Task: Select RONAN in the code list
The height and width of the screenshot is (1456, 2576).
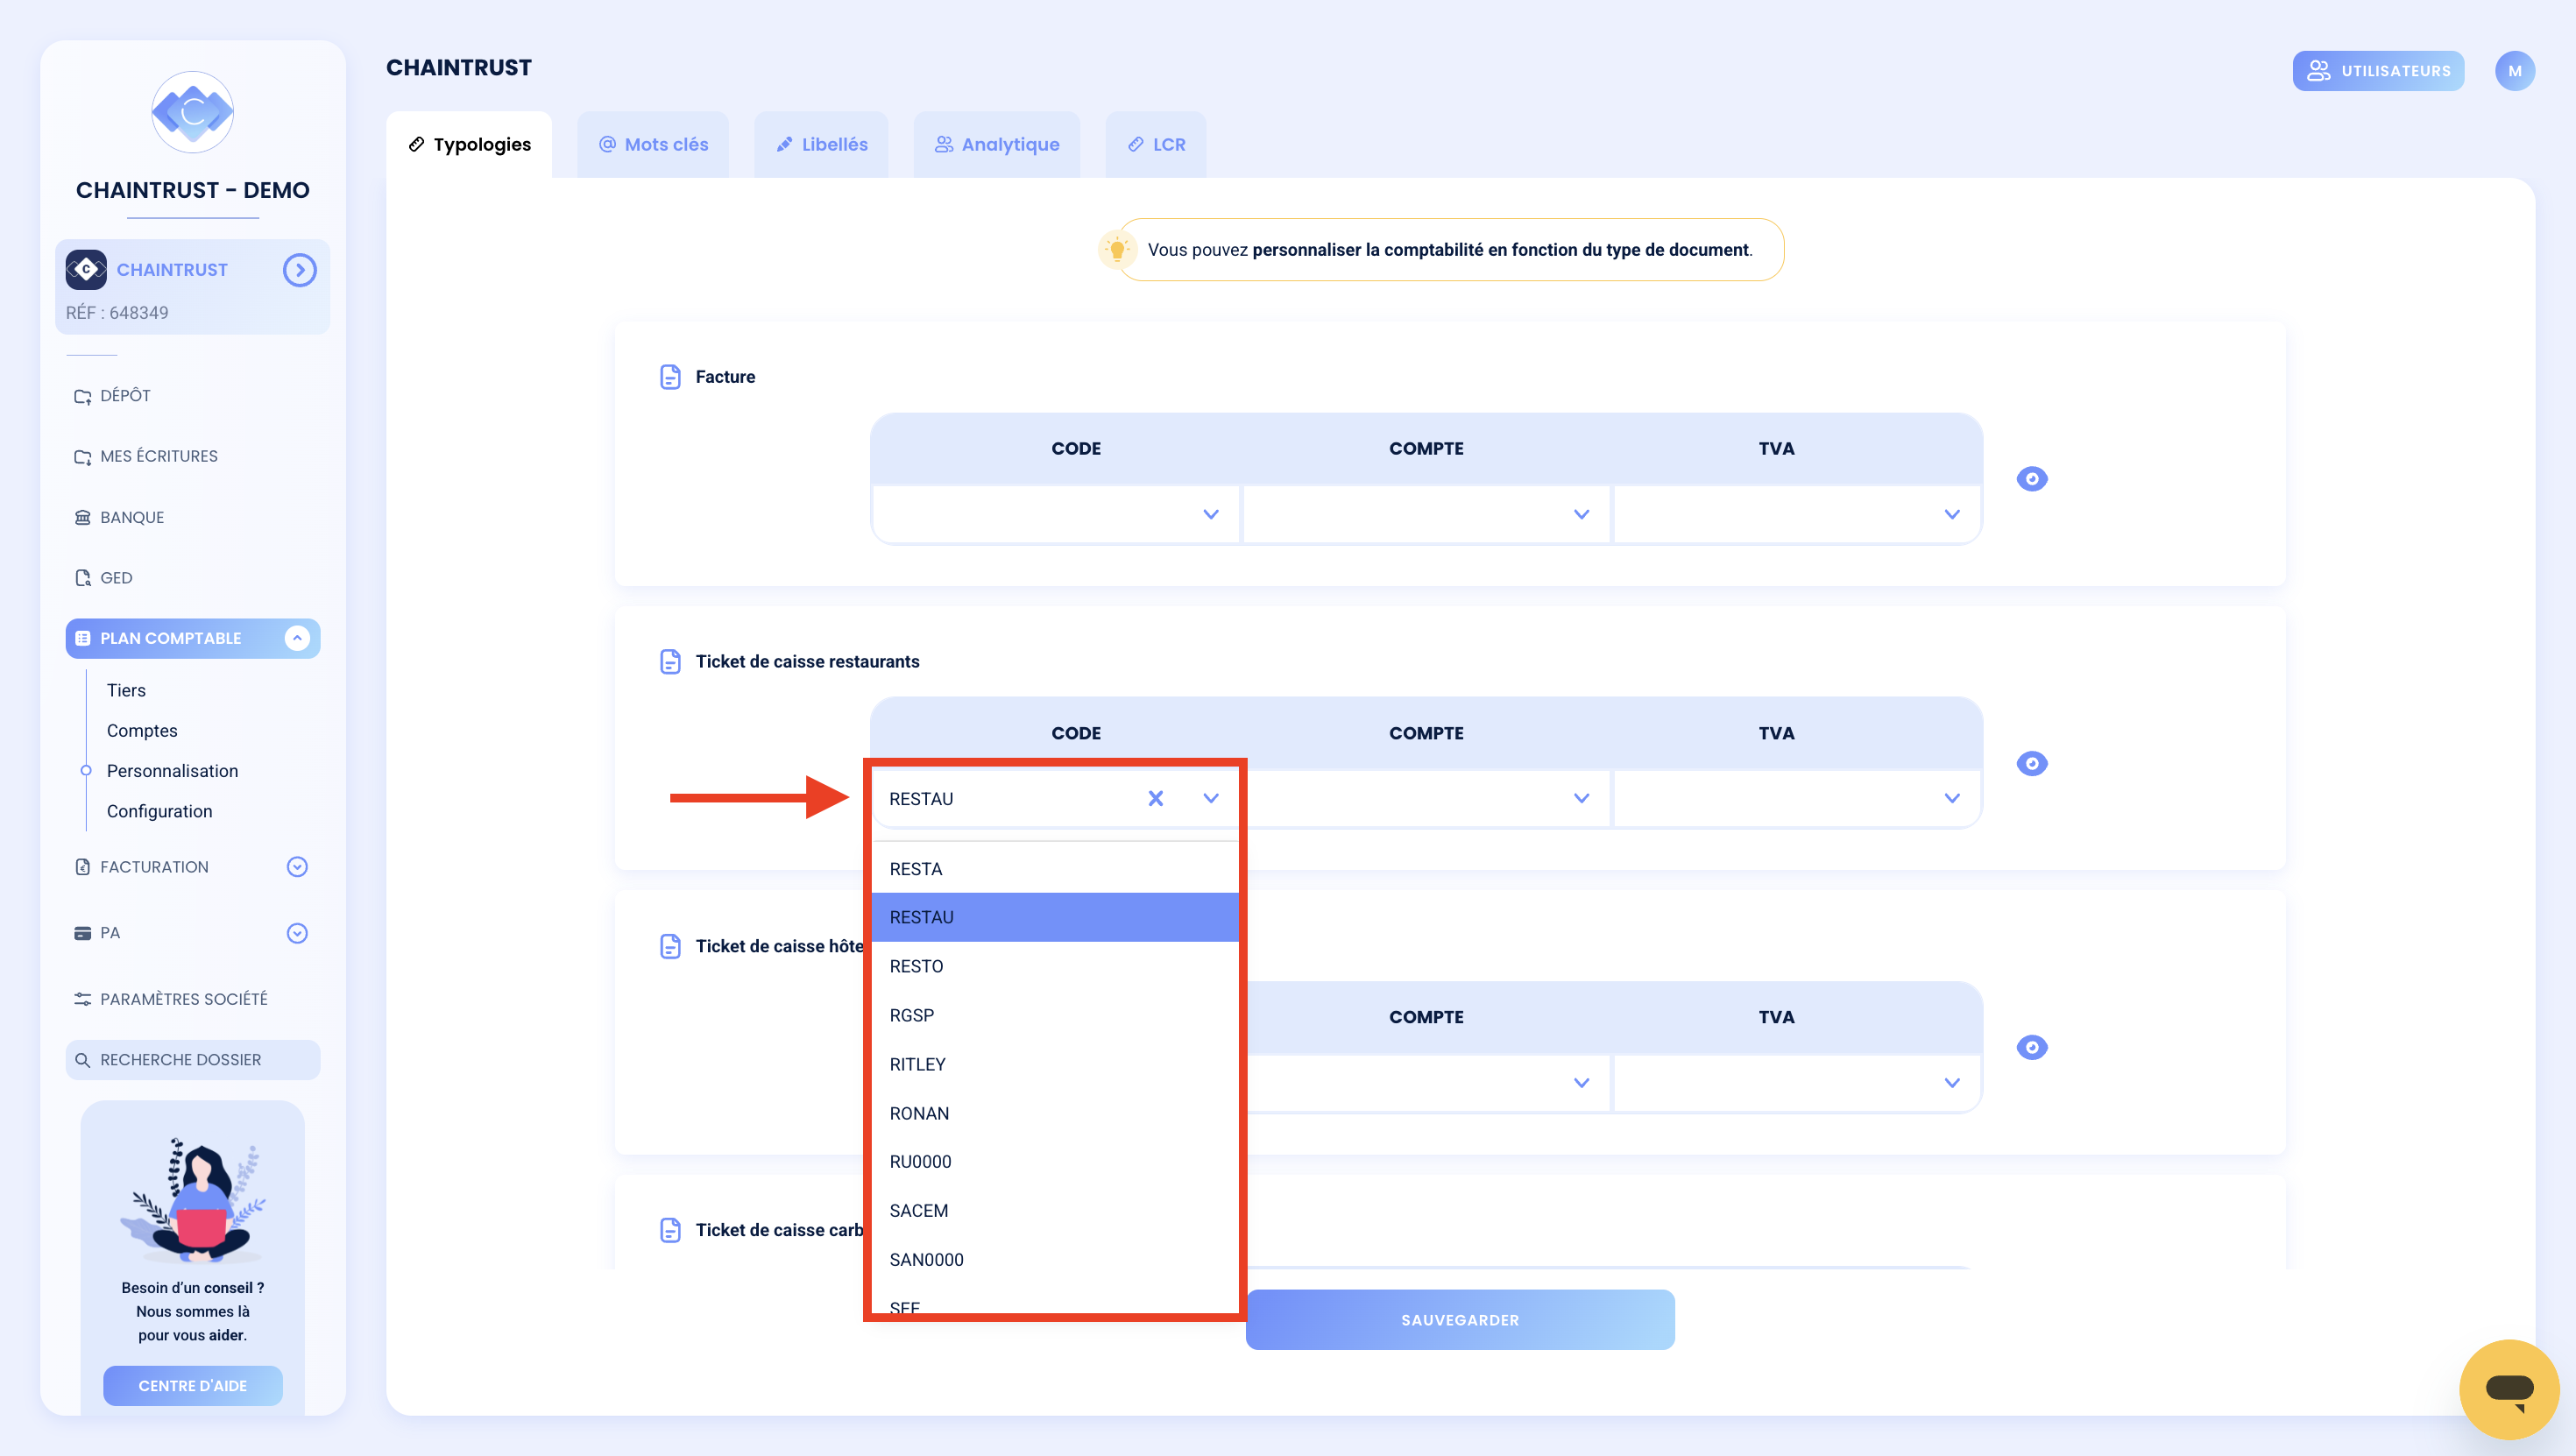Action: pos(1054,1113)
